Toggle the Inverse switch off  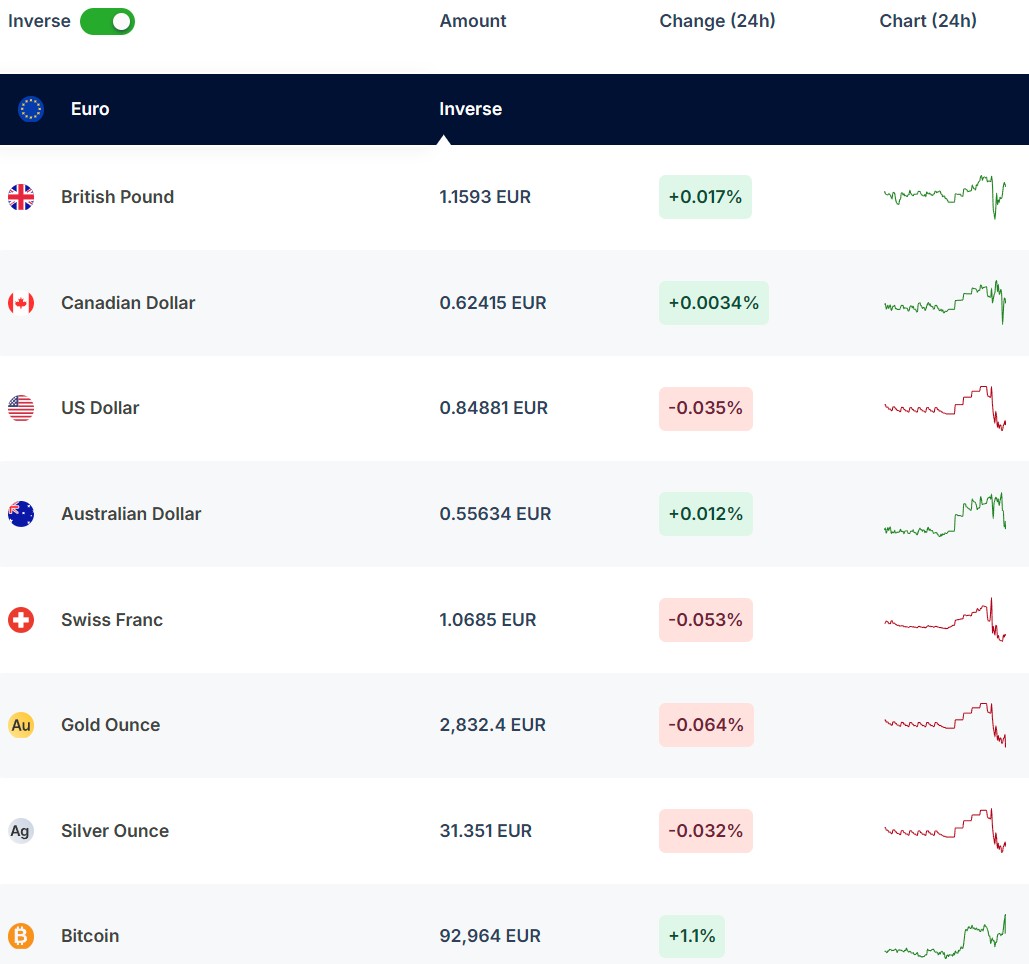coord(107,21)
